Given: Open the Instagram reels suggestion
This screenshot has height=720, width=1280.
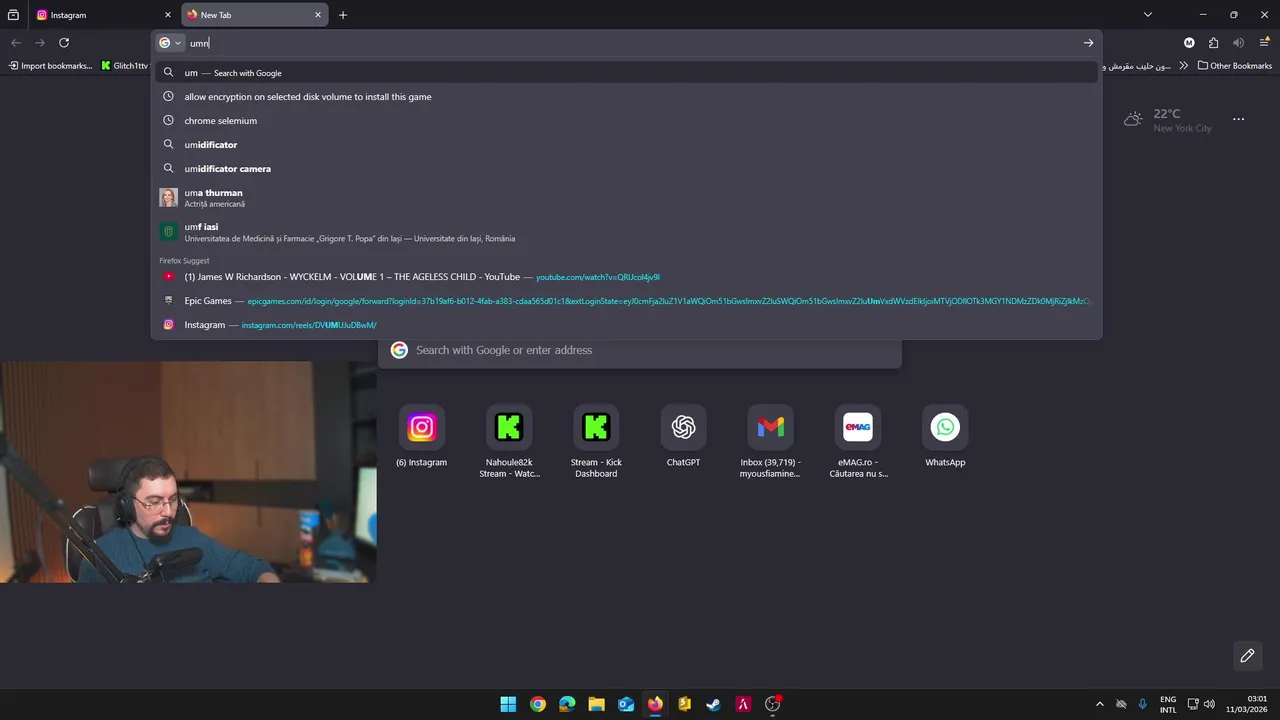Looking at the screenshot, I should coord(627,325).
